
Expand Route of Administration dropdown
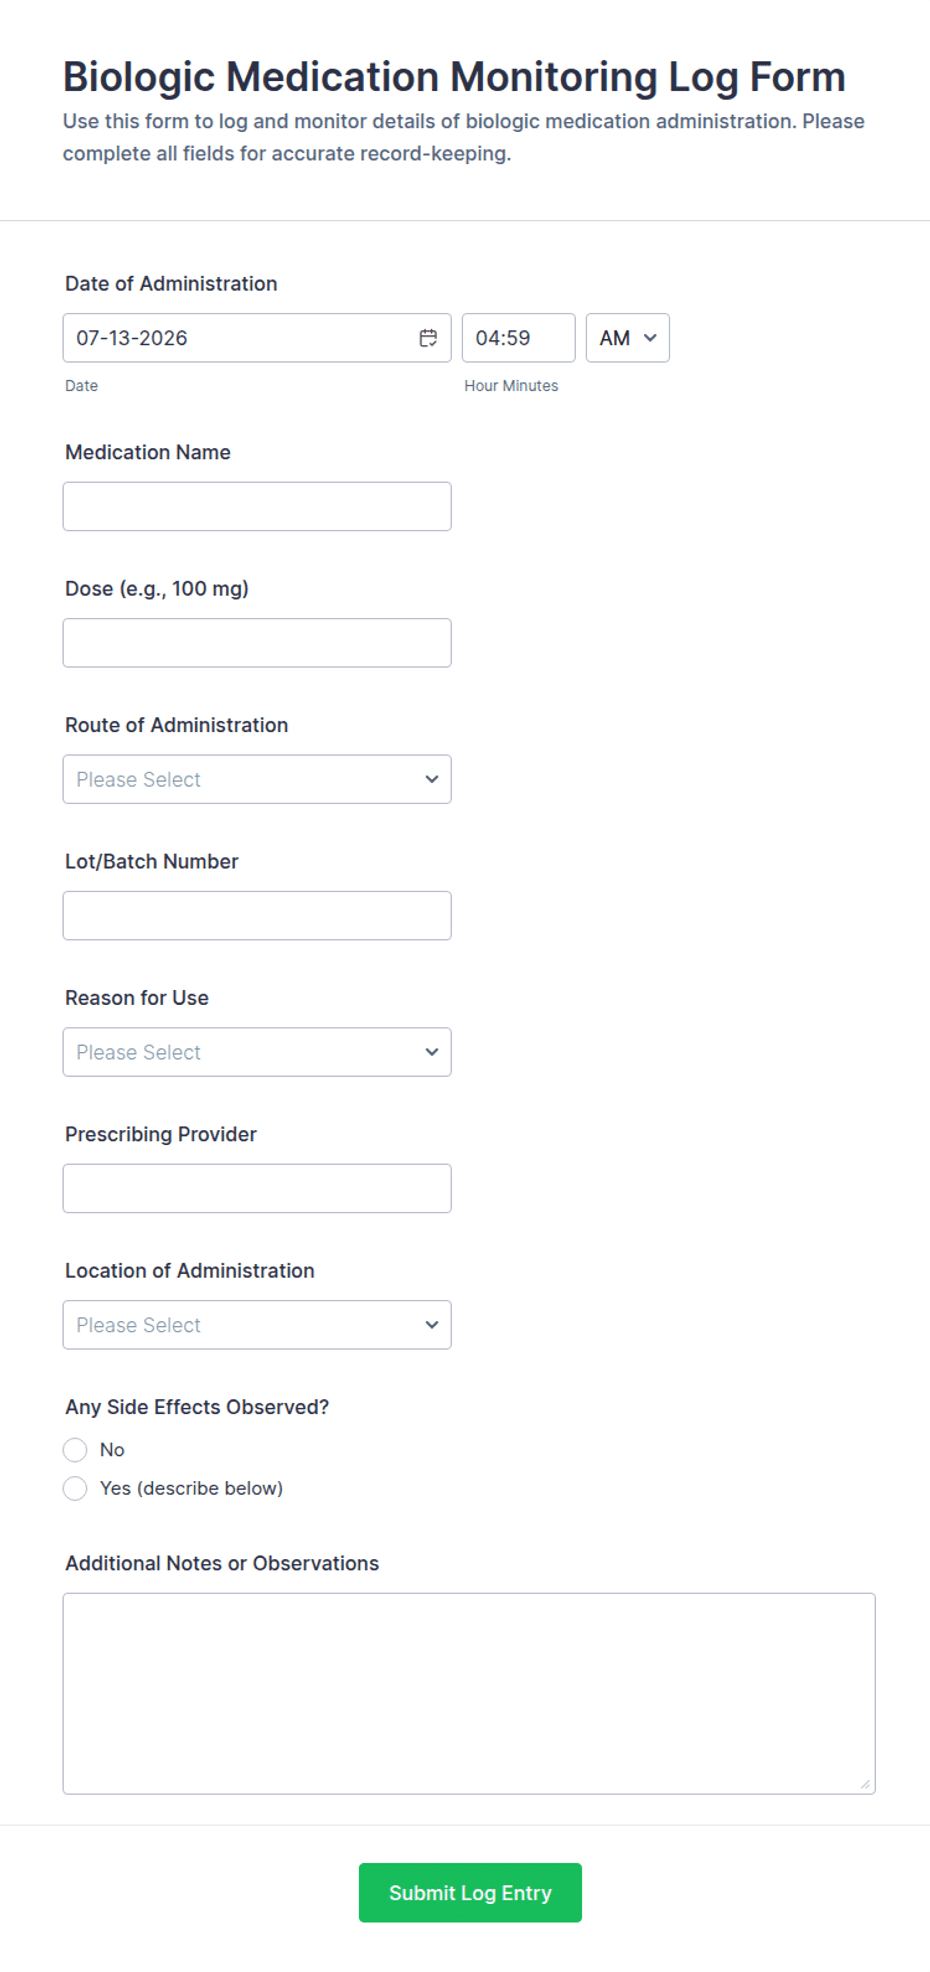tap(257, 779)
